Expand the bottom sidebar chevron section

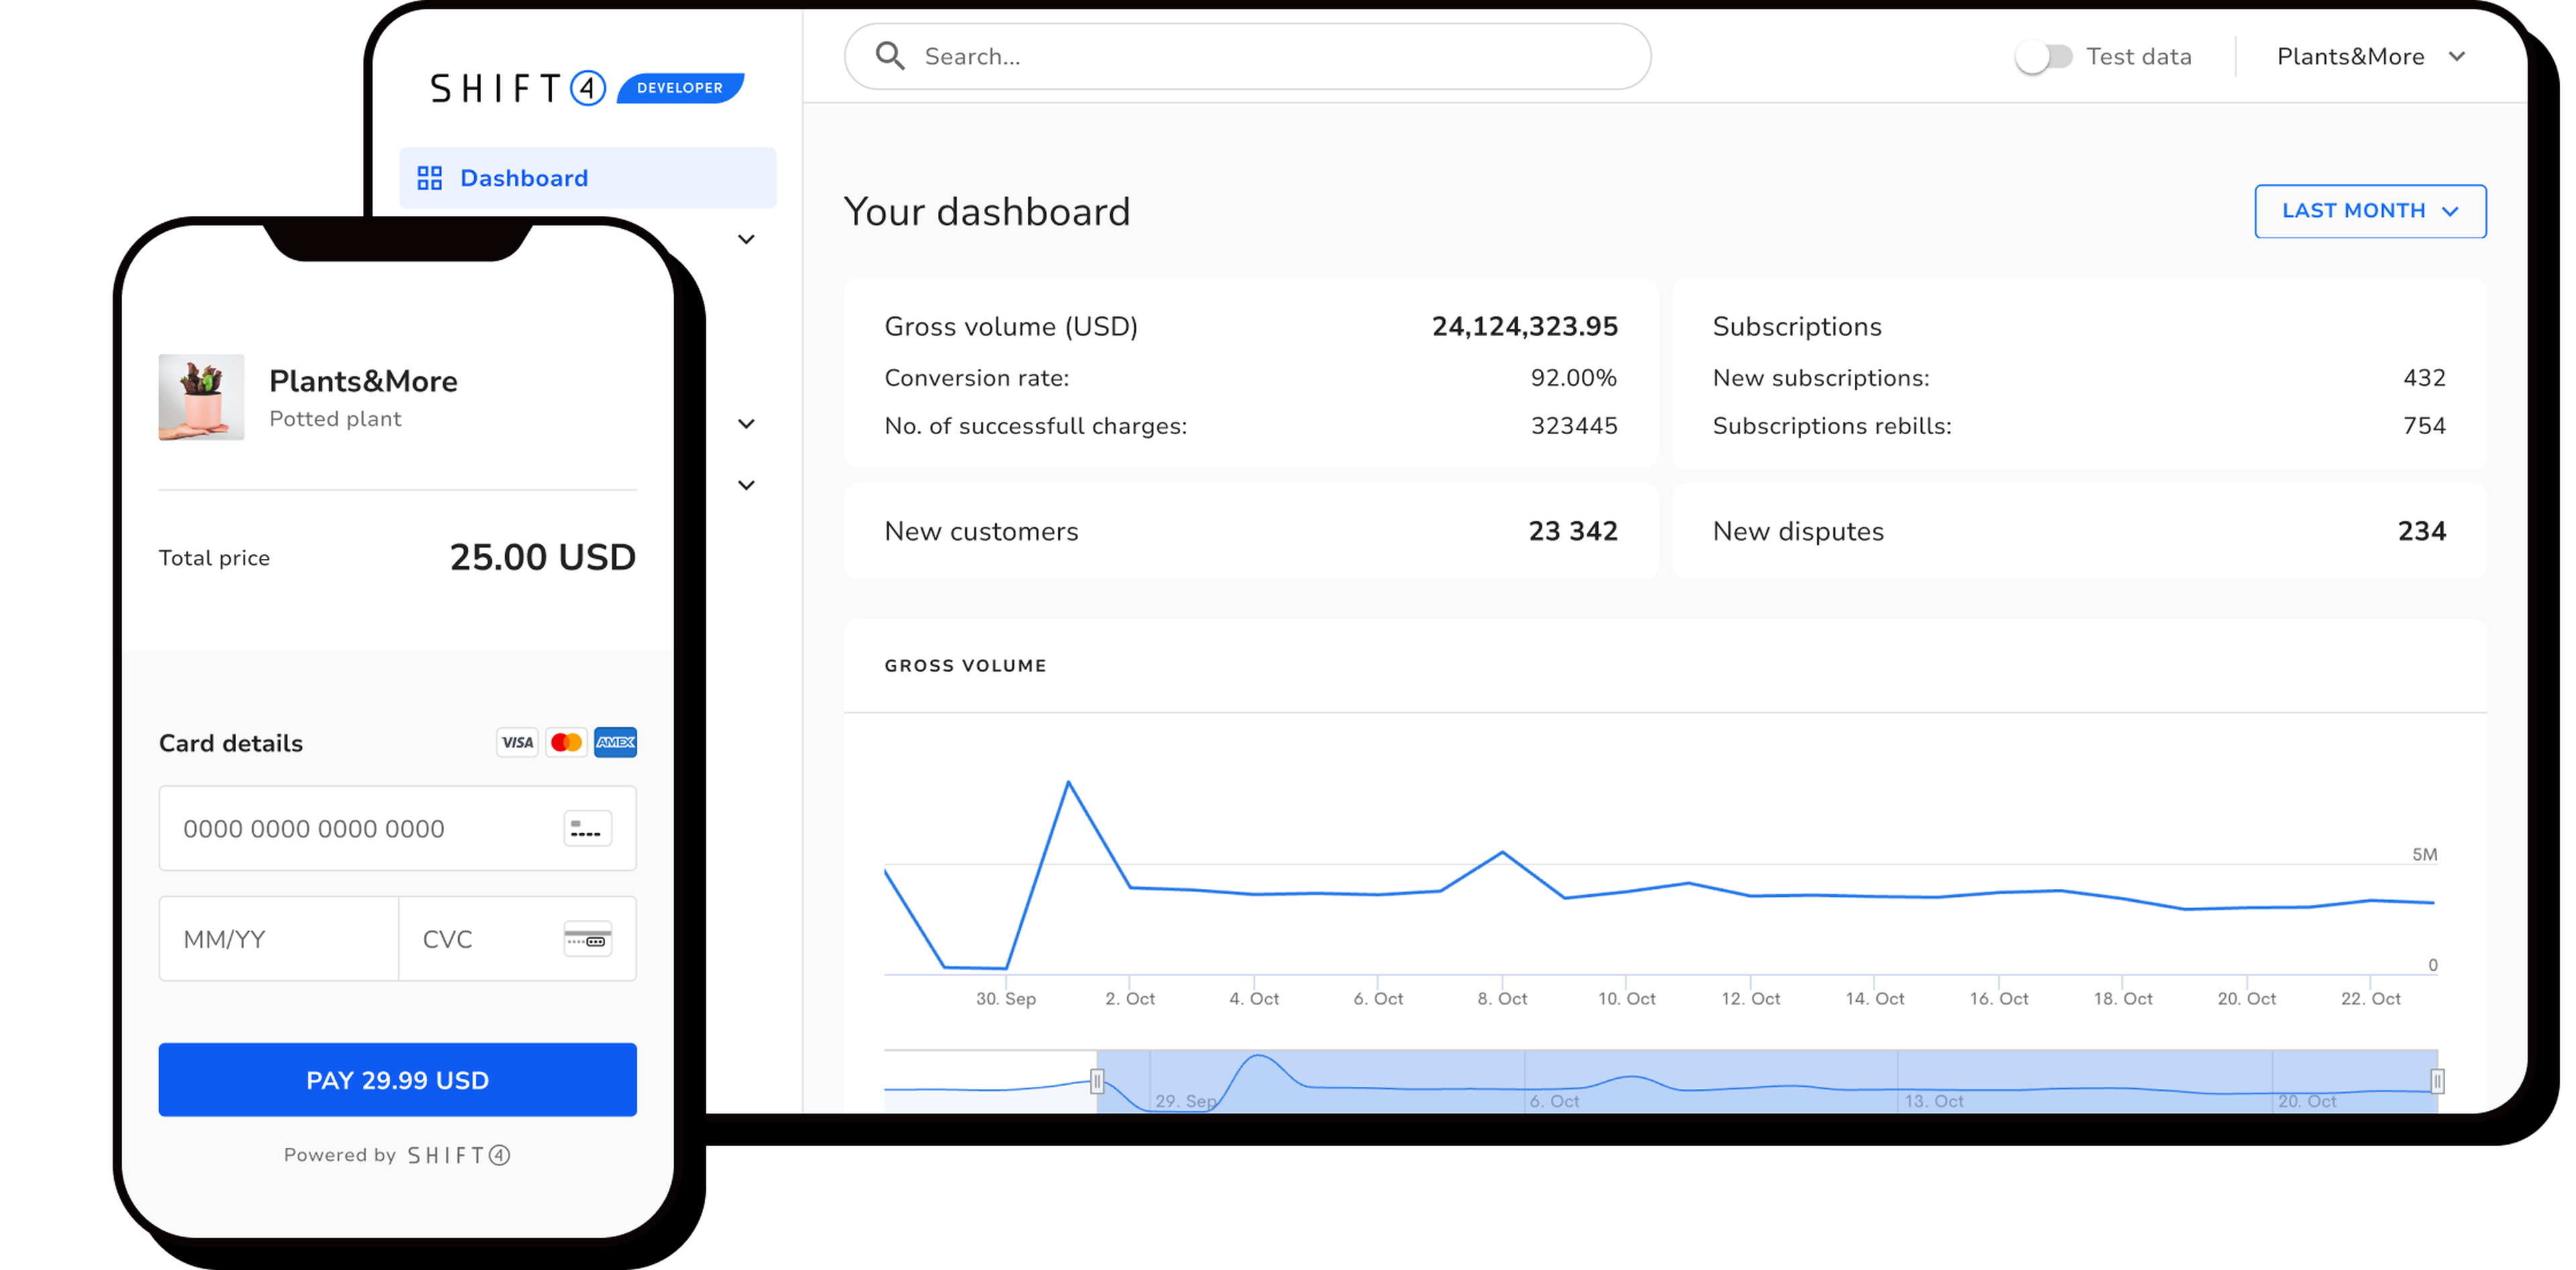746,485
